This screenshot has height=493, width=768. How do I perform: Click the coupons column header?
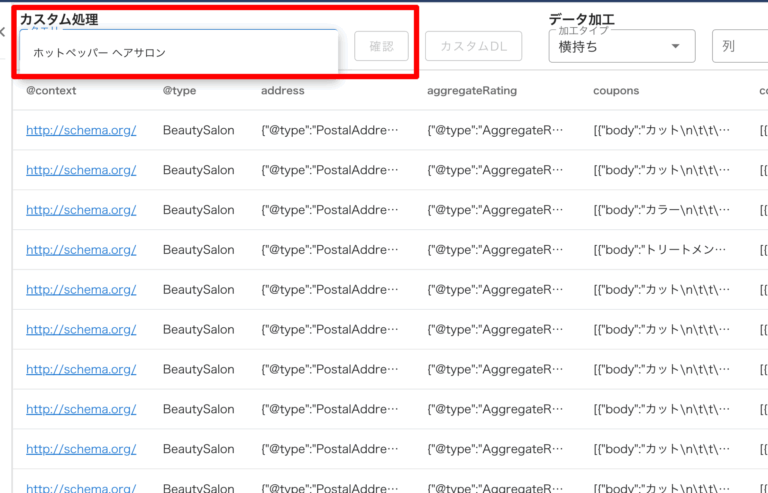pyautogui.click(x=616, y=91)
